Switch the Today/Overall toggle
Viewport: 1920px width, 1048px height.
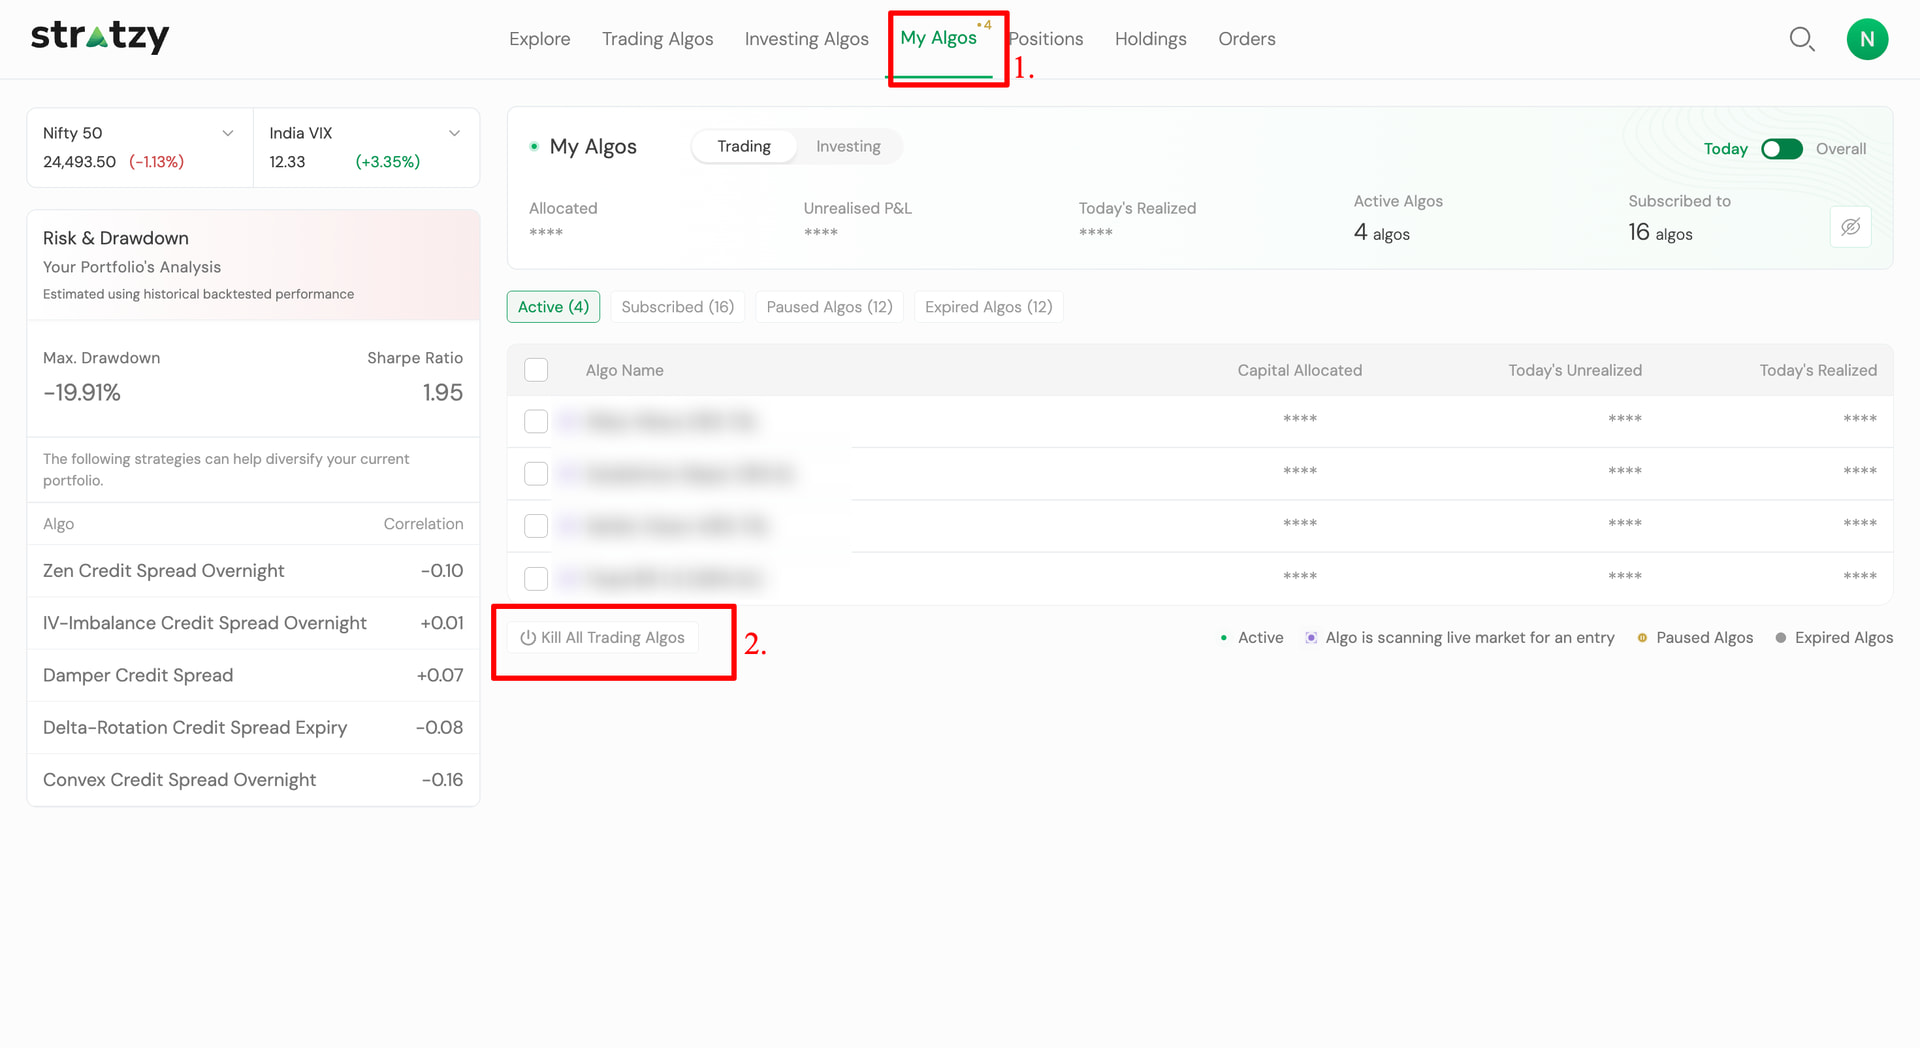pyautogui.click(x=1781, y=149)
